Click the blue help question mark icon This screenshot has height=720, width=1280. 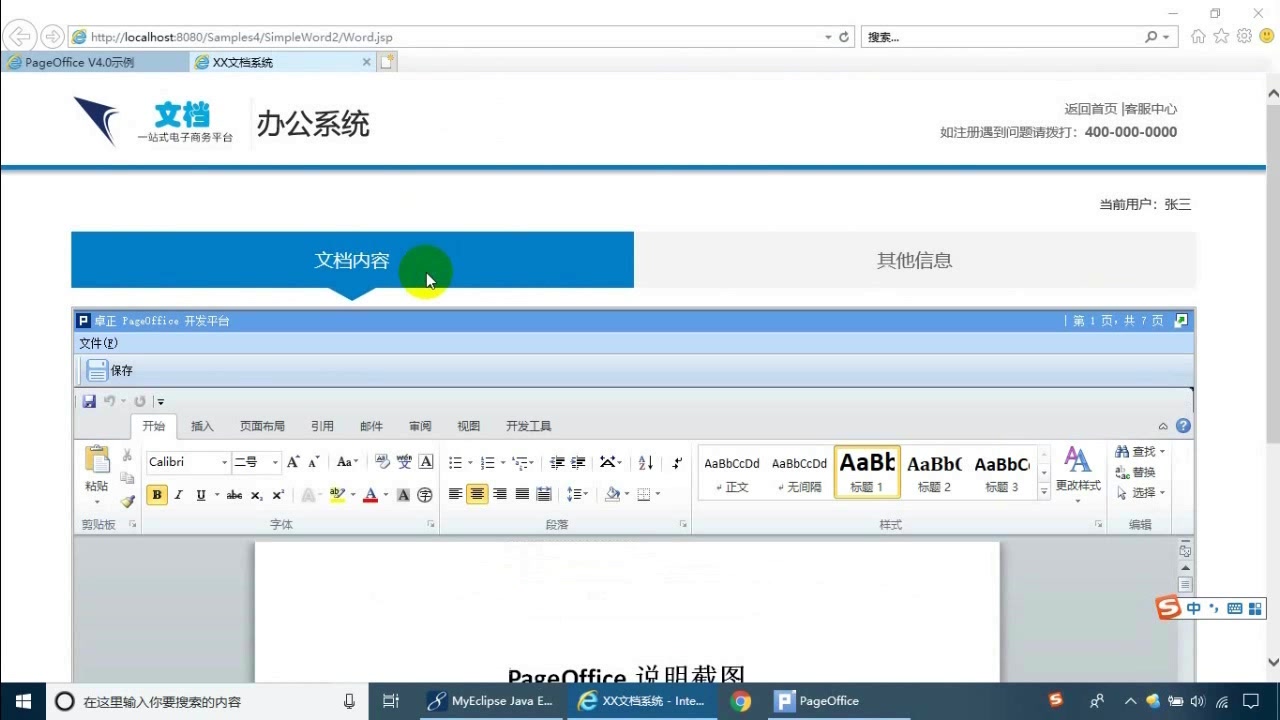pyautogui.click(x=1183, y=426)
